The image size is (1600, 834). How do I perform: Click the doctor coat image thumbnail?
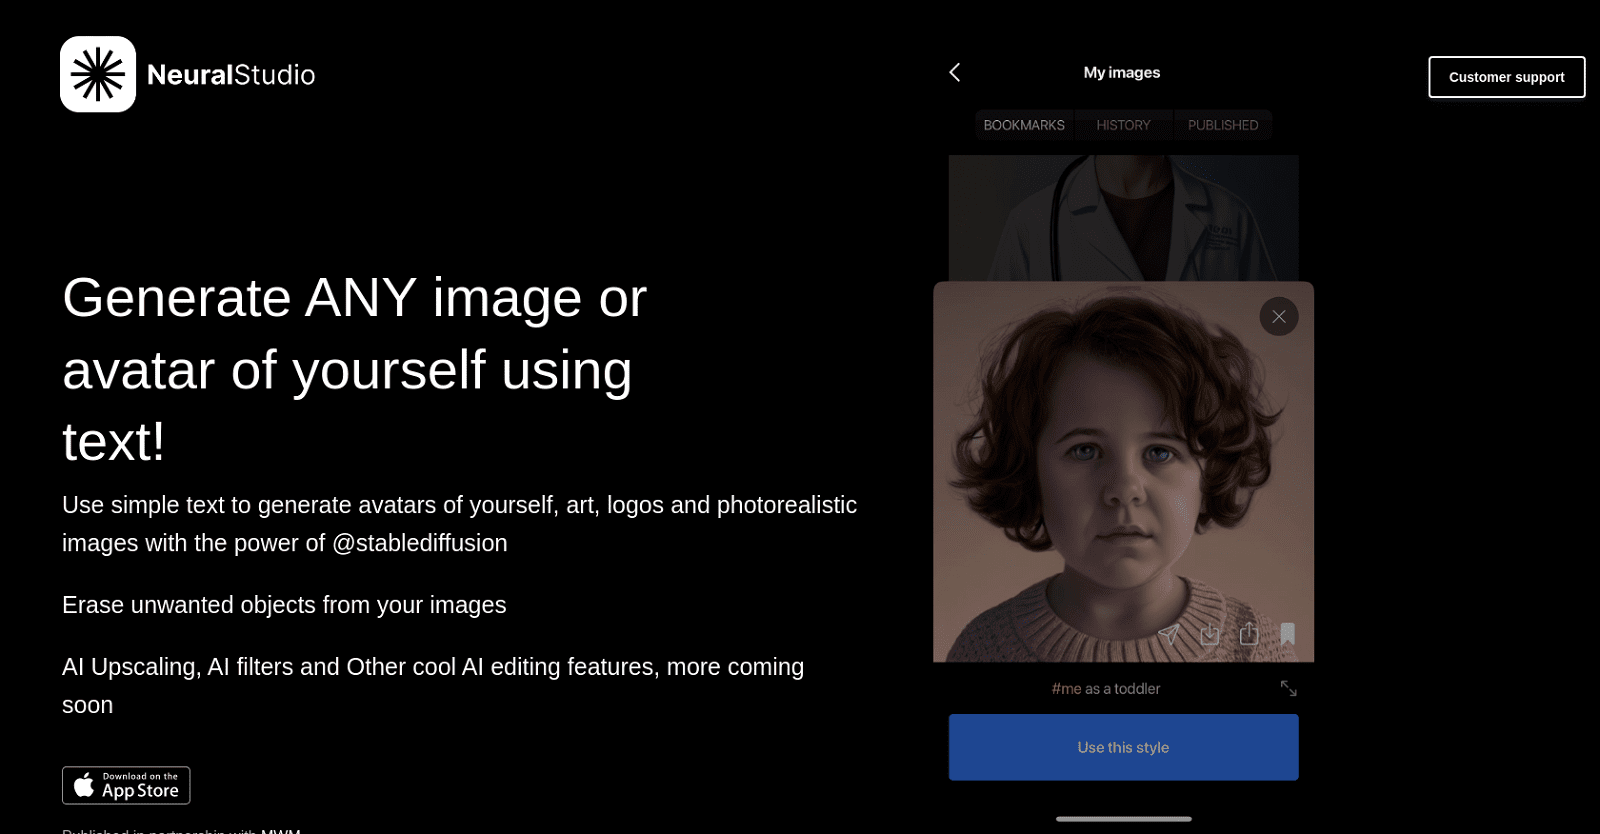[1123, 218]
